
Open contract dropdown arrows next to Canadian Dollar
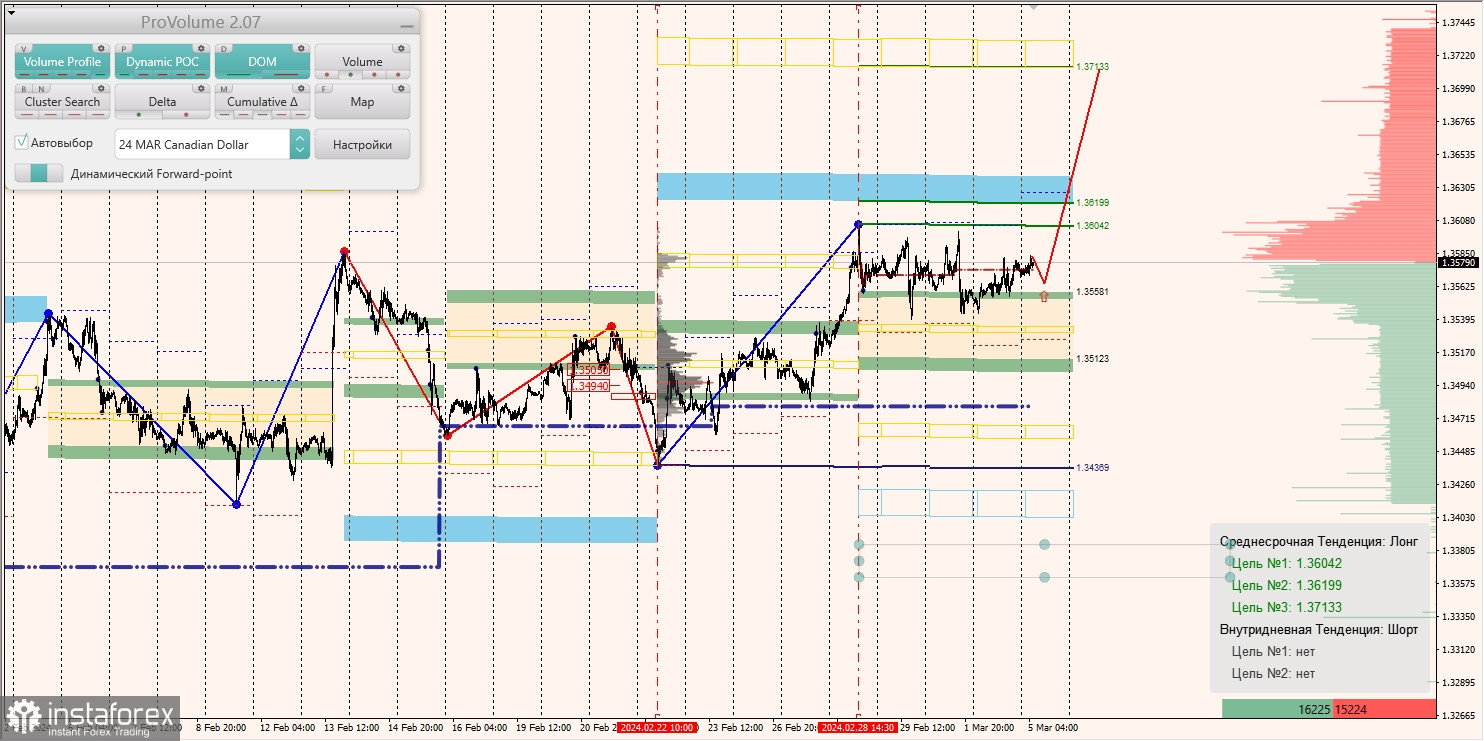coord(300,144)
